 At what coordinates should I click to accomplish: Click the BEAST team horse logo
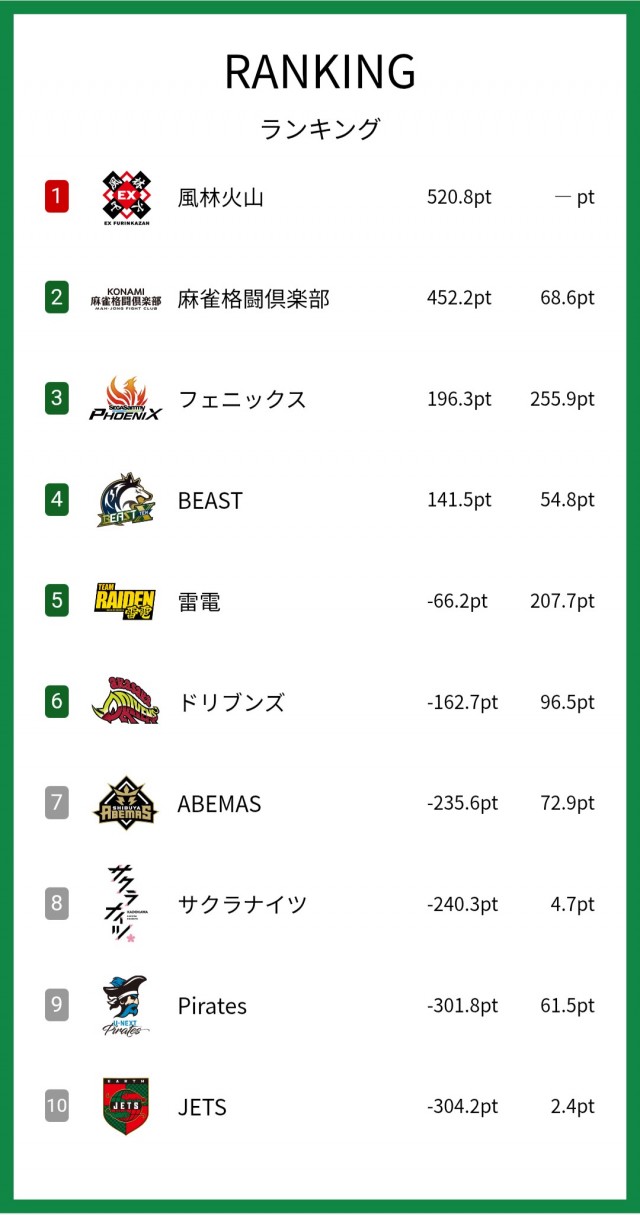126,500
